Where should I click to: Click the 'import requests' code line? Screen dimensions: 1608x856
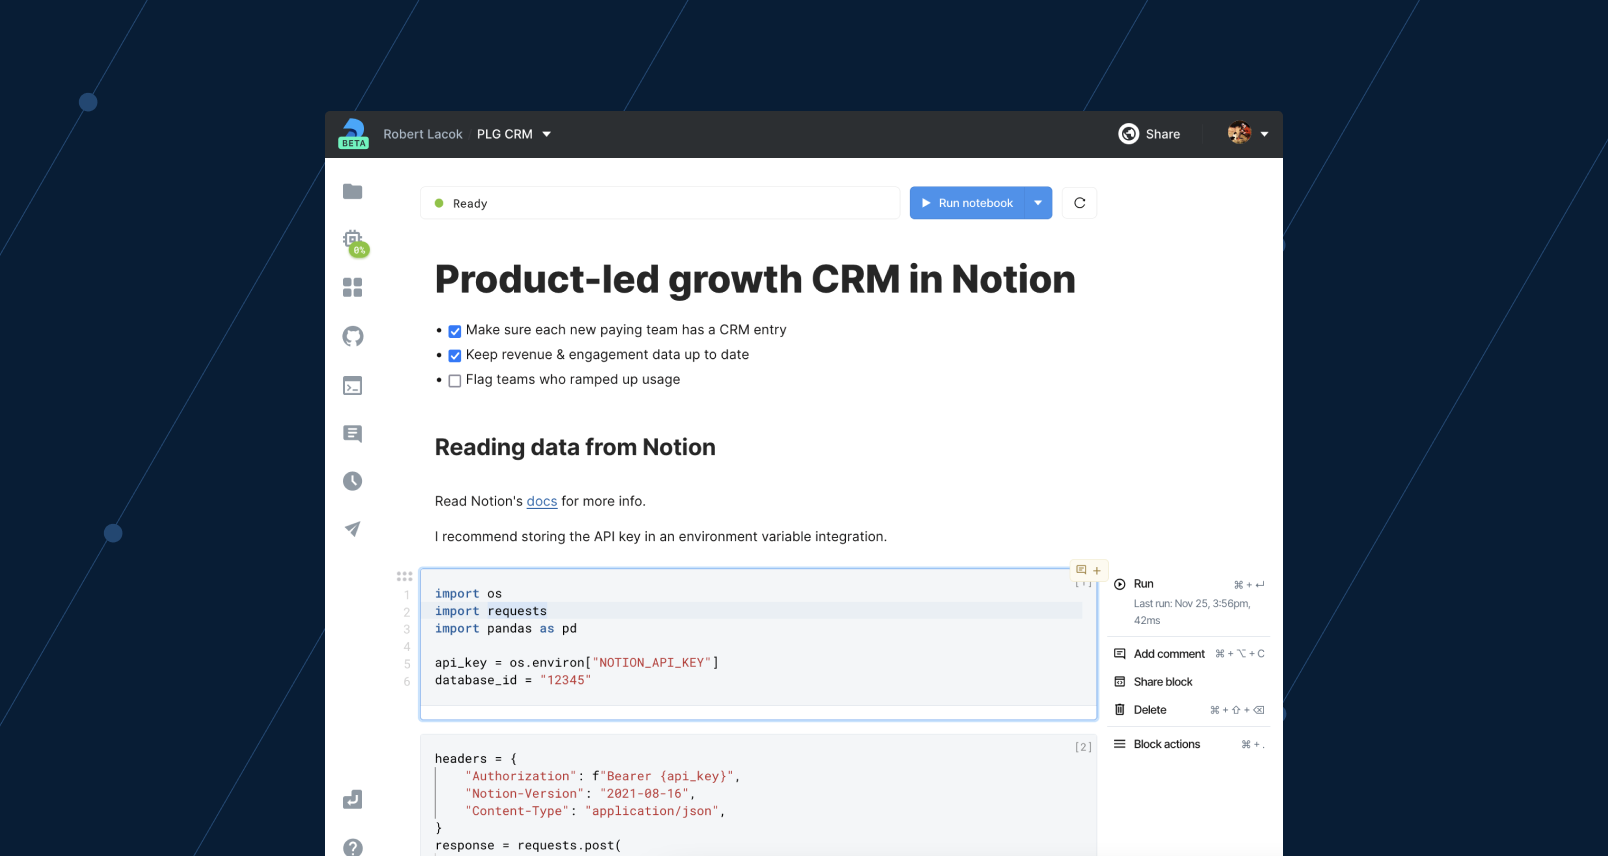[x=491, y=611]
